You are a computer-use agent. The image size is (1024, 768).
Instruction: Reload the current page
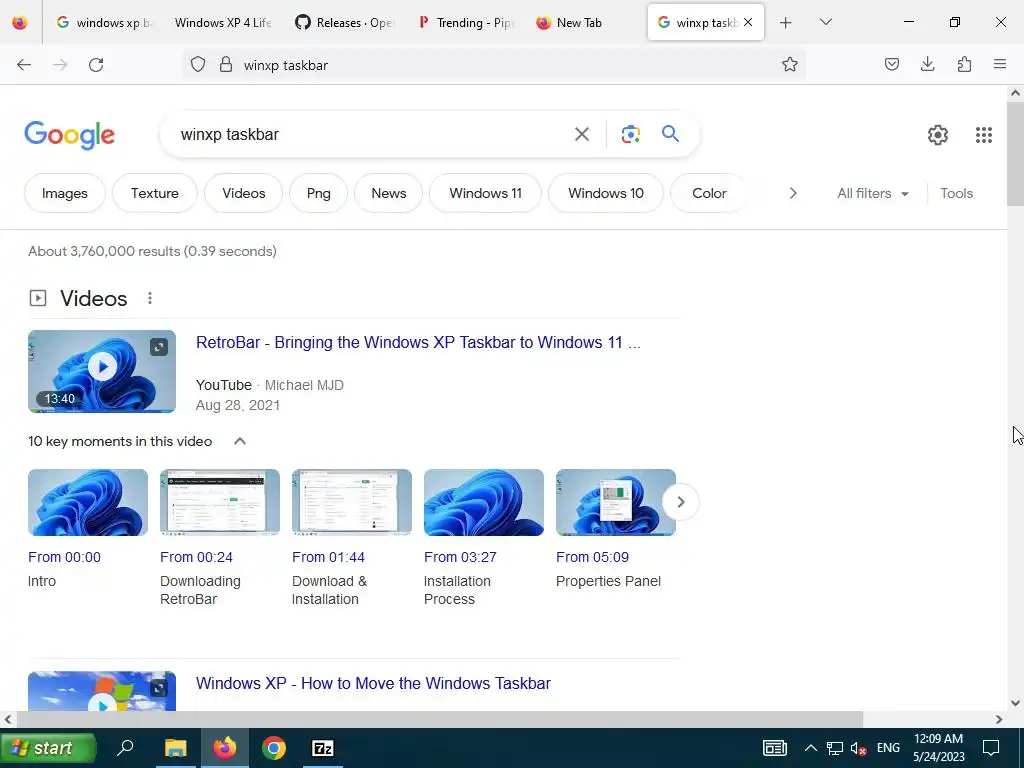click(96, 65)
